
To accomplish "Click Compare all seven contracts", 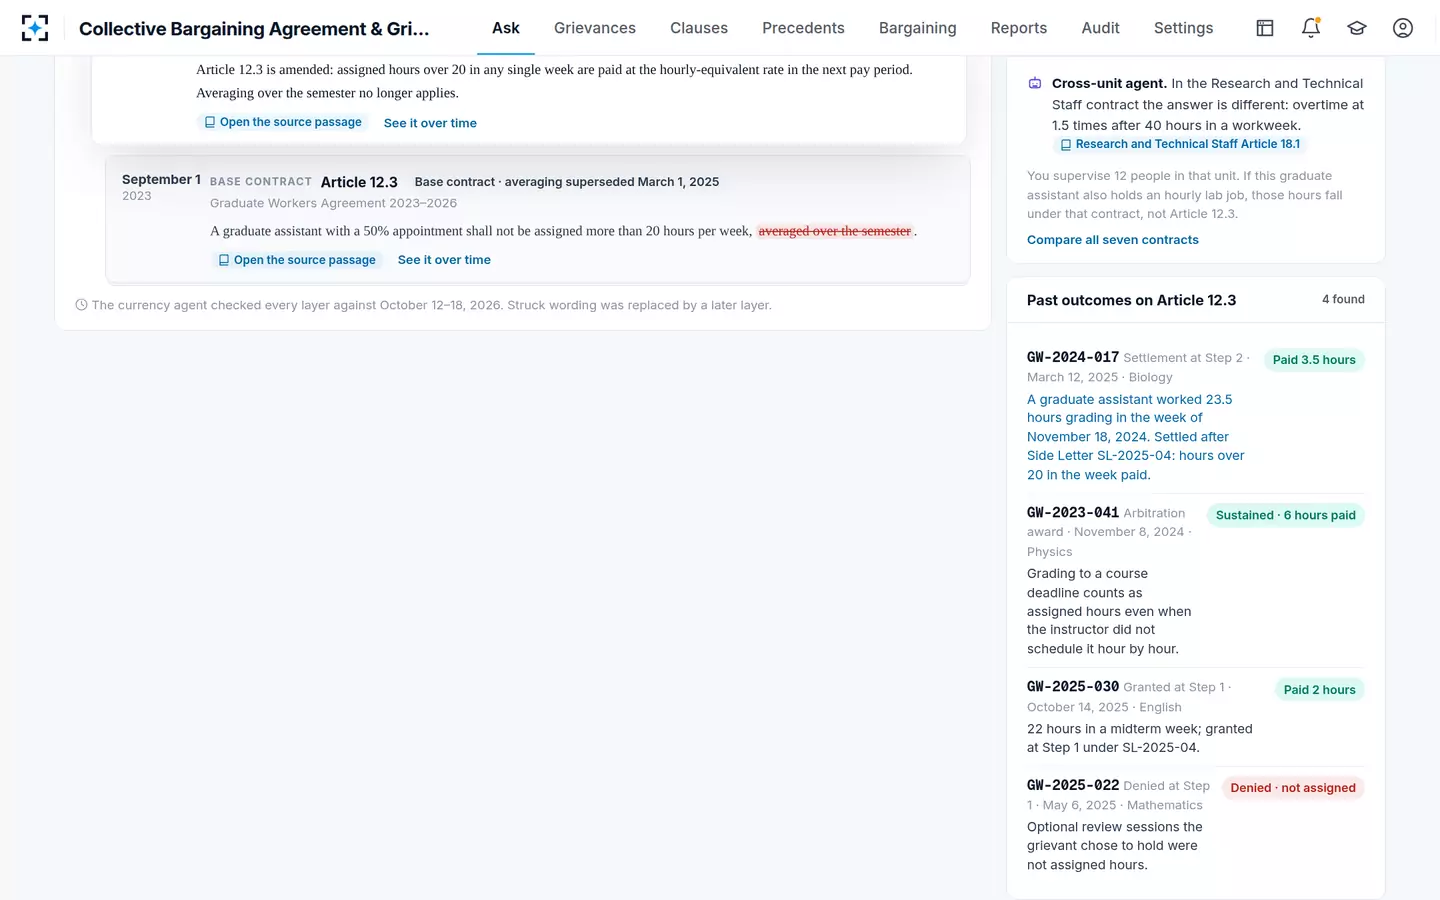I will (x=1113, y=240).
